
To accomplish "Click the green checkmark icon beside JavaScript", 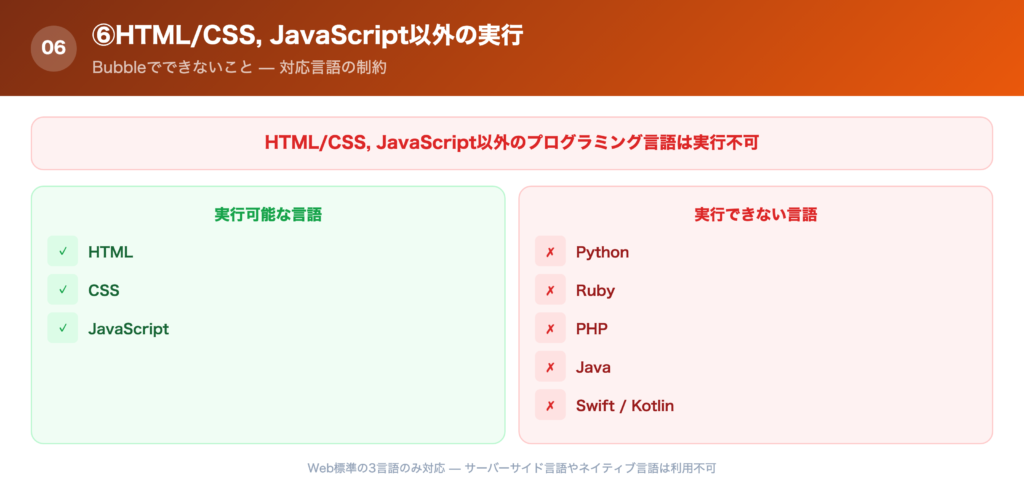I will tap(63, 328).
